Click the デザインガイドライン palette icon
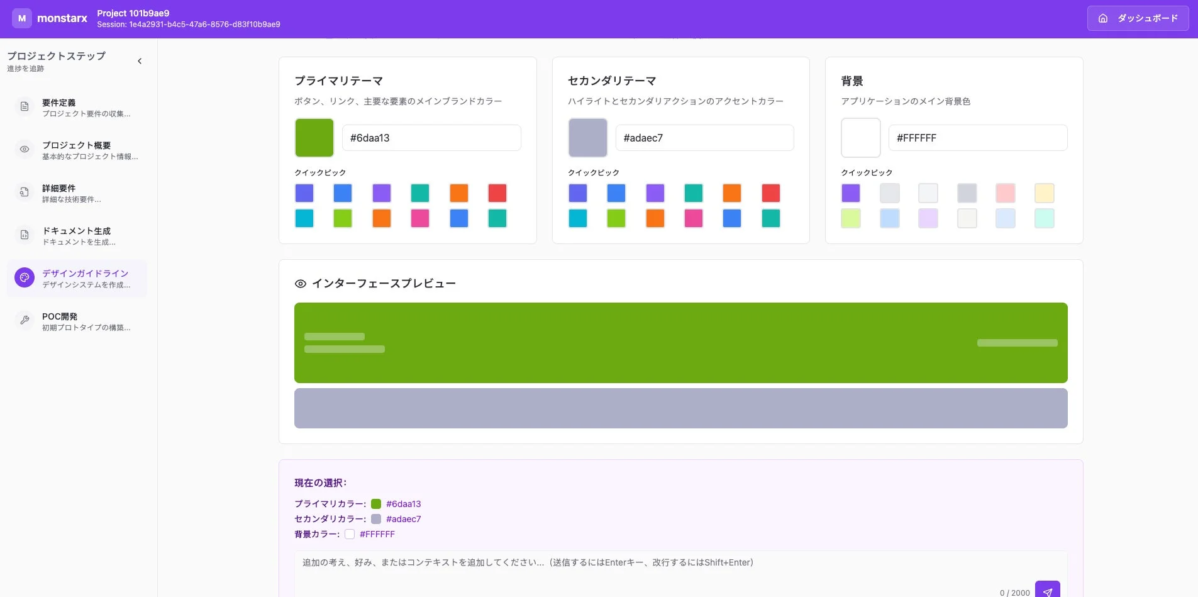This screenshot has width=1198, height=597. [x=24, y=276]
